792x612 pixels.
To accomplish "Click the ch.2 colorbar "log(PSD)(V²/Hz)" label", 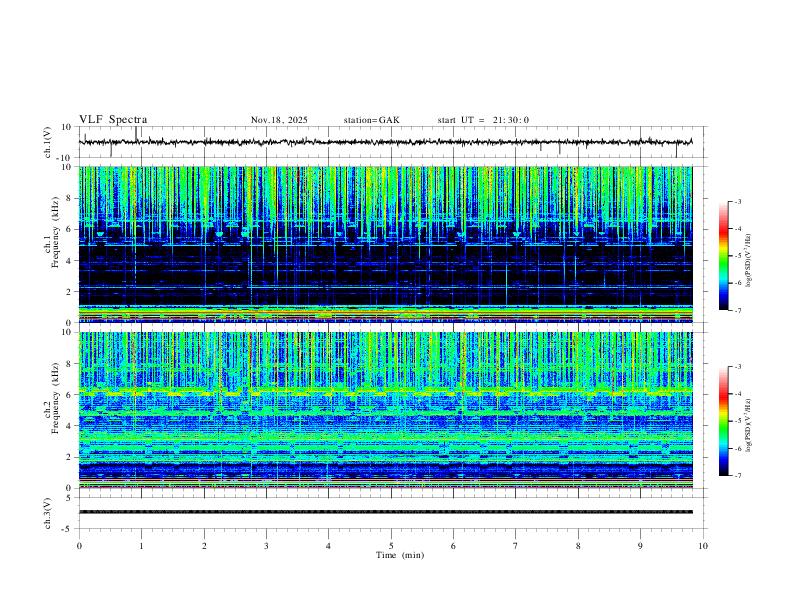I will coord(749,426).
